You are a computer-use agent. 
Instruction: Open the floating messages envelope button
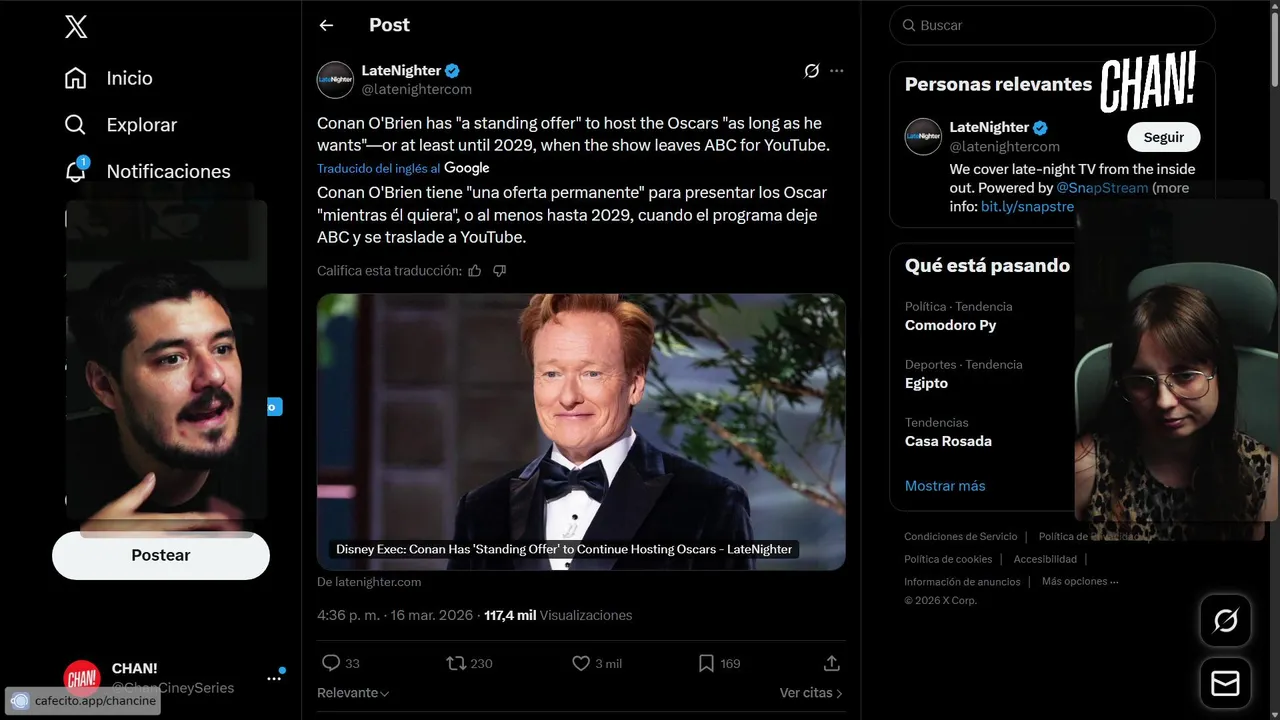[1225, 683]
